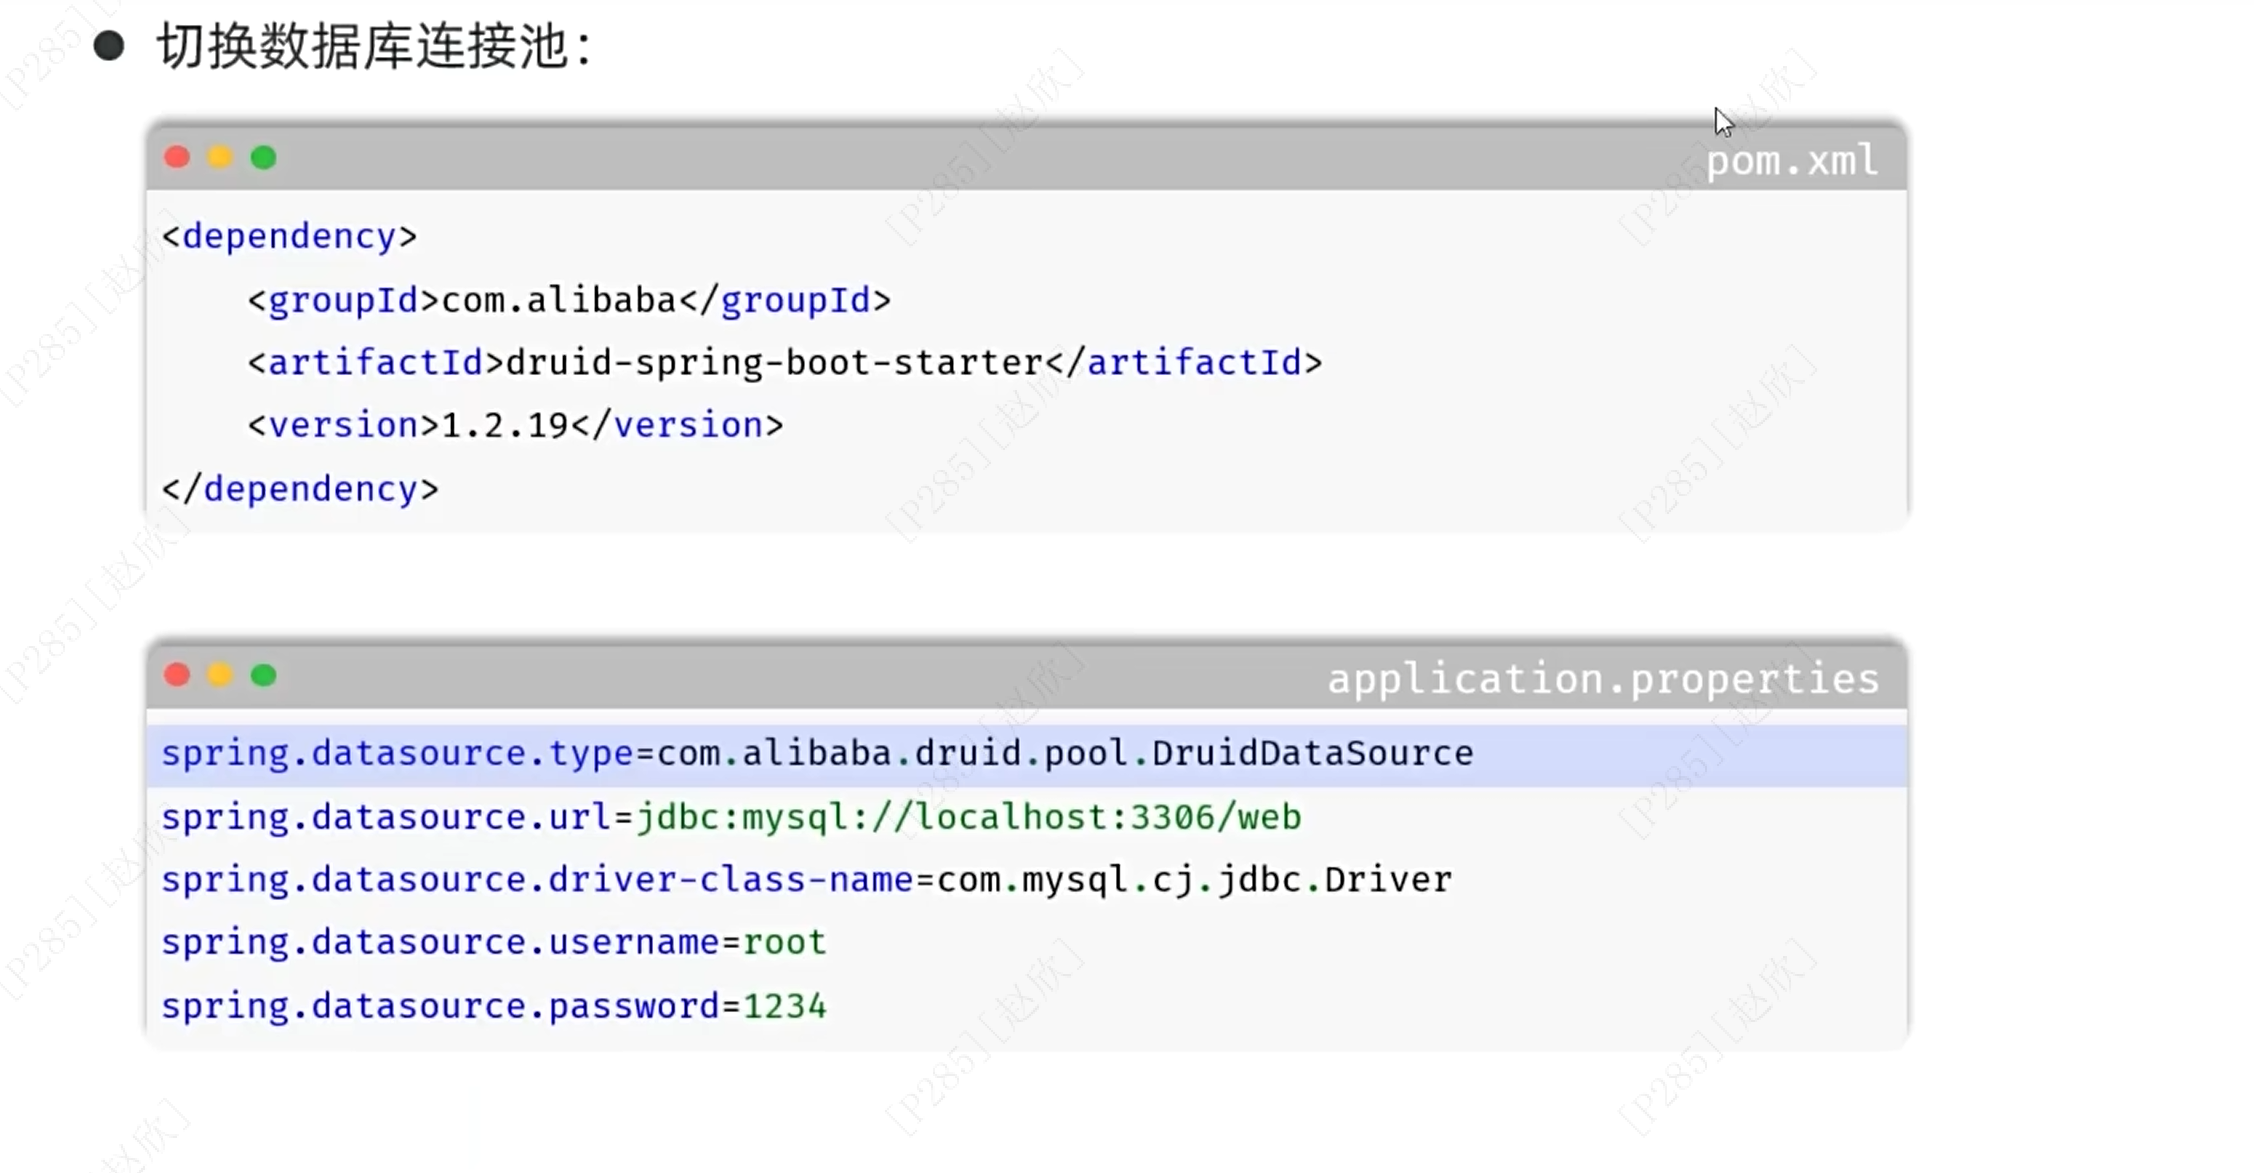Click the driver-class-name property line
This screenshot has width=2254, height=1173.
pos(806,880)
